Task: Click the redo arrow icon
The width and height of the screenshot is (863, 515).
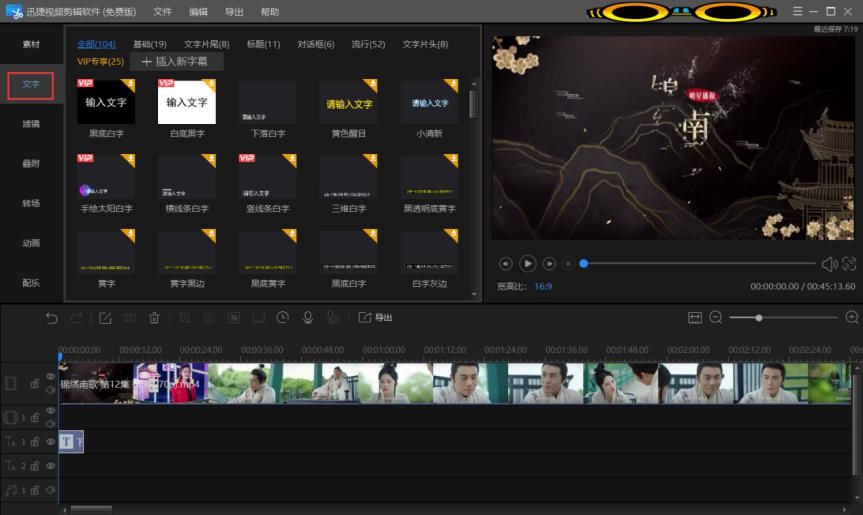Action: point(77,318)
